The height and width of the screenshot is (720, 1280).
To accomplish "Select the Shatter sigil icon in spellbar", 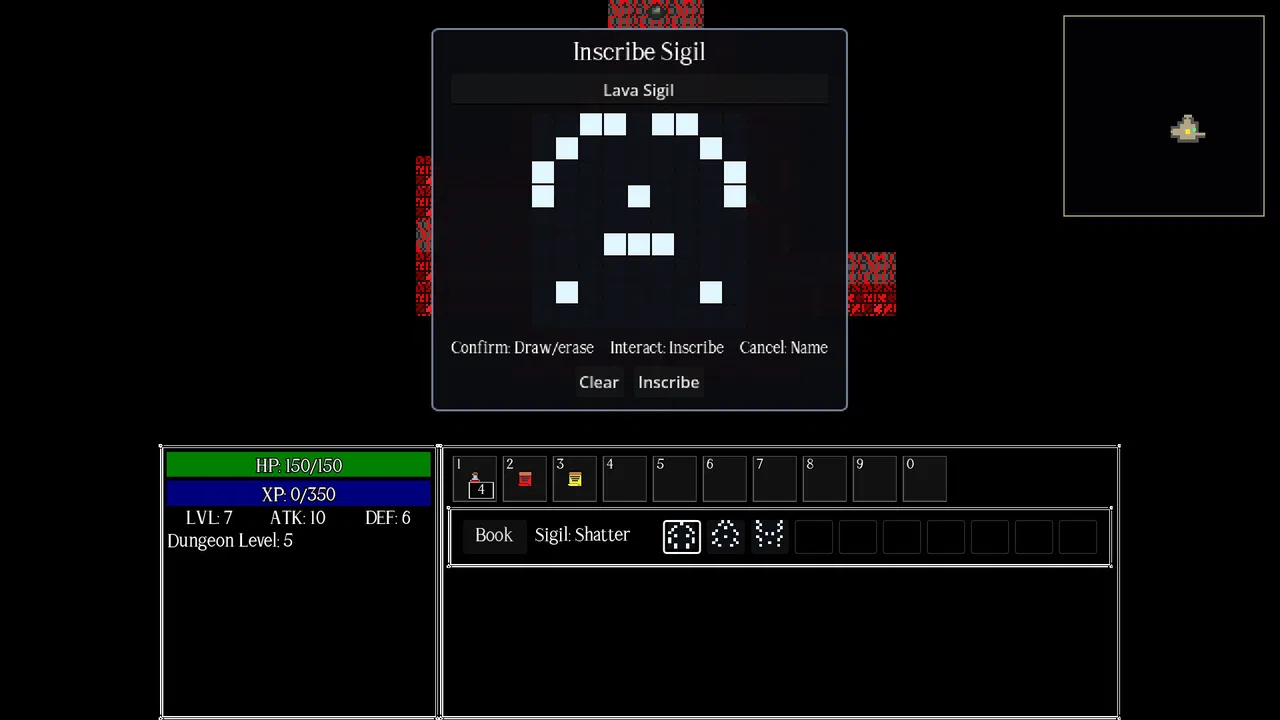I will (681, 535).
